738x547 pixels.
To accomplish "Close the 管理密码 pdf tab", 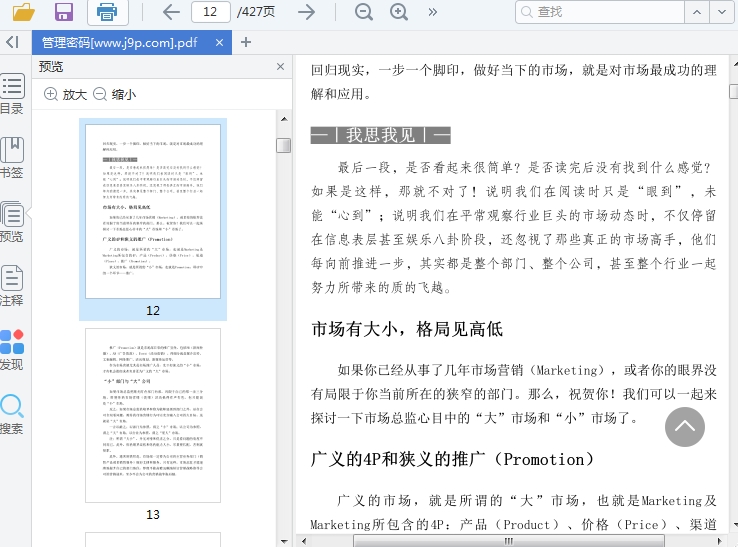I will click(219, 42).
